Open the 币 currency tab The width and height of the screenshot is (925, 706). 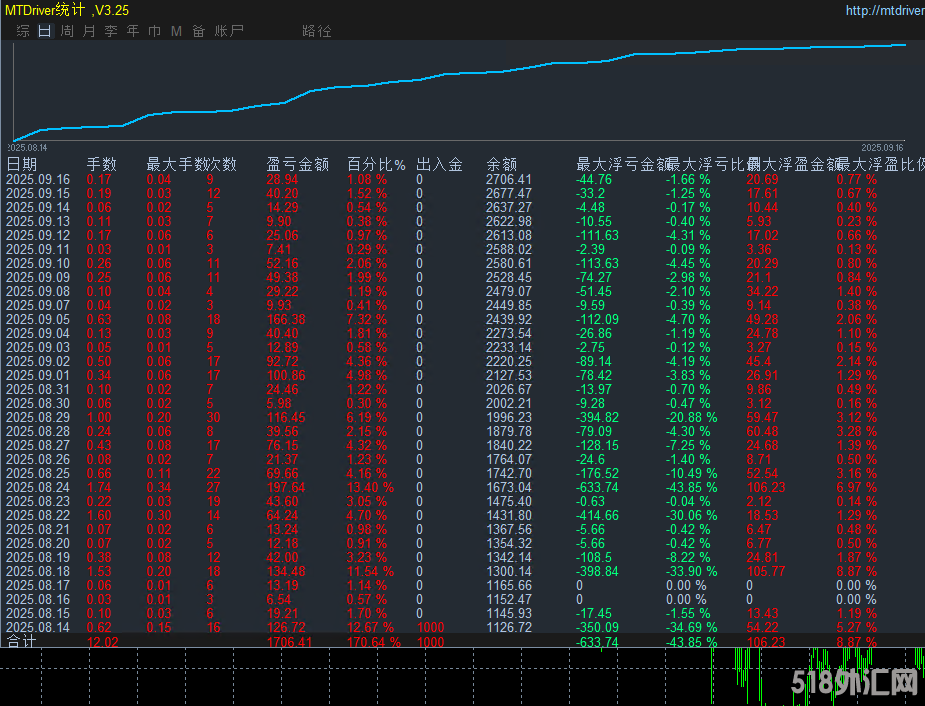coord(154,31)
